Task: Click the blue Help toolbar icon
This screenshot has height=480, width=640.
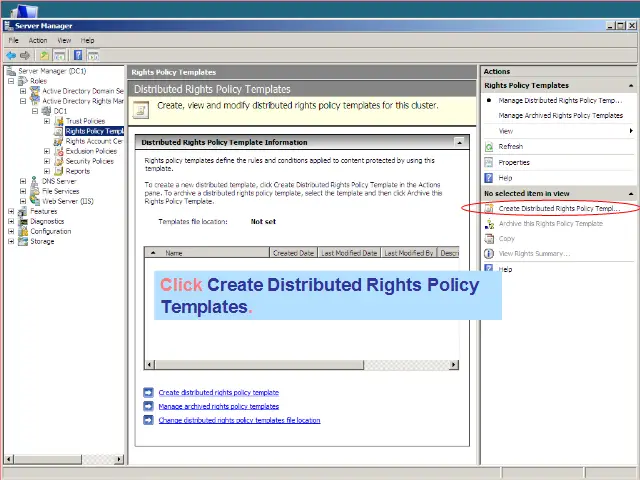Action: [78, 55]
